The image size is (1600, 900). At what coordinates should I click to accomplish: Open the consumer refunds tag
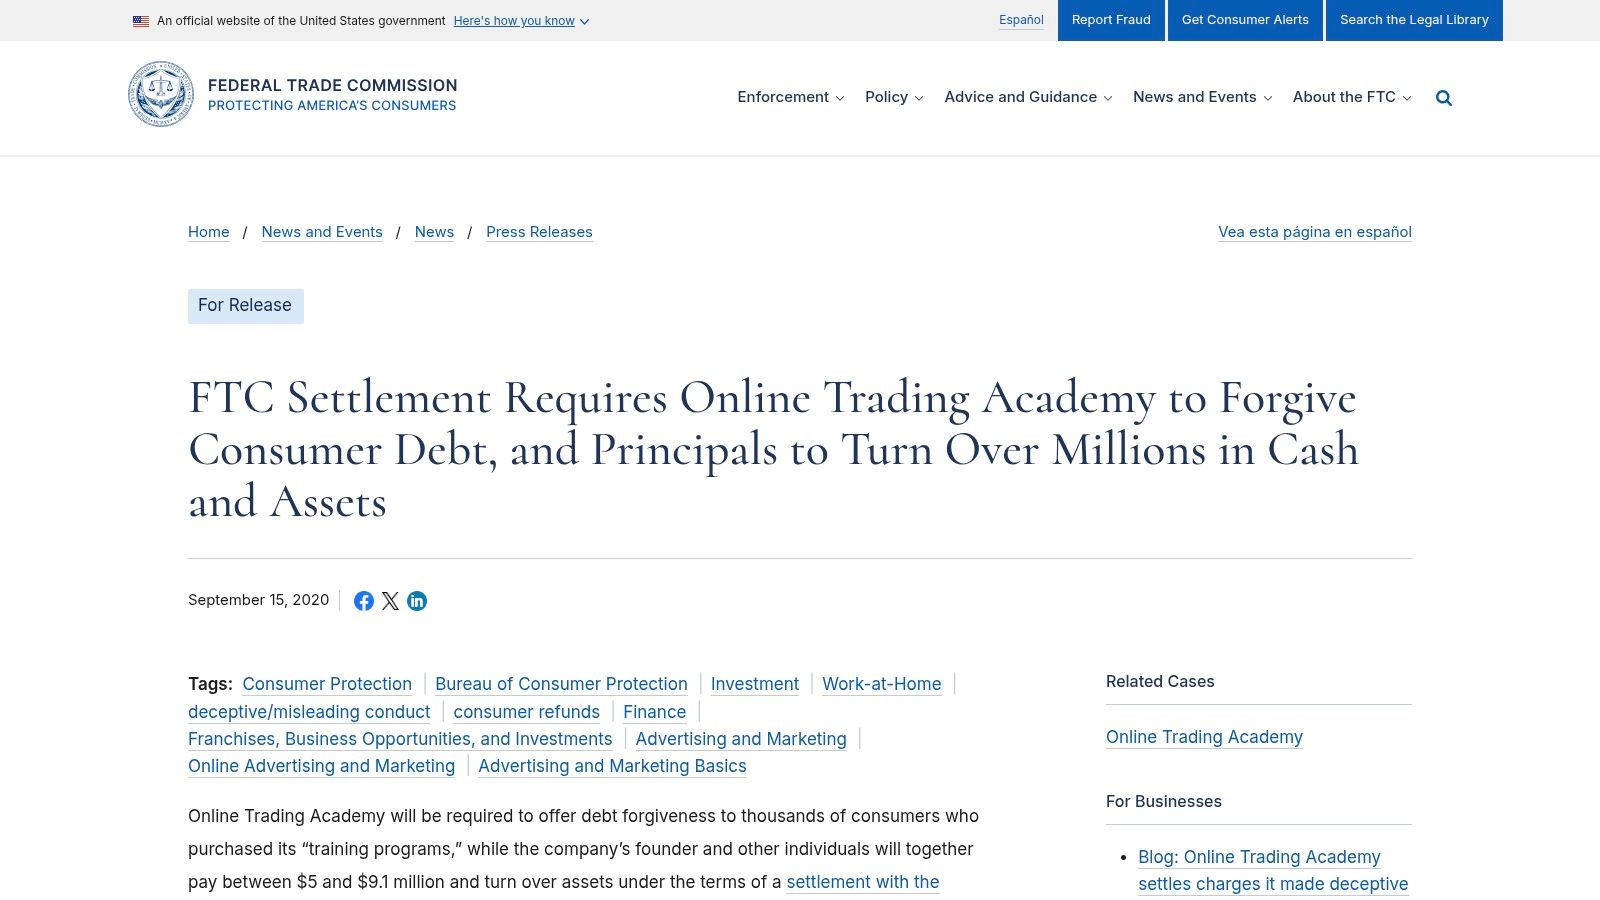[x=526, y=712]
